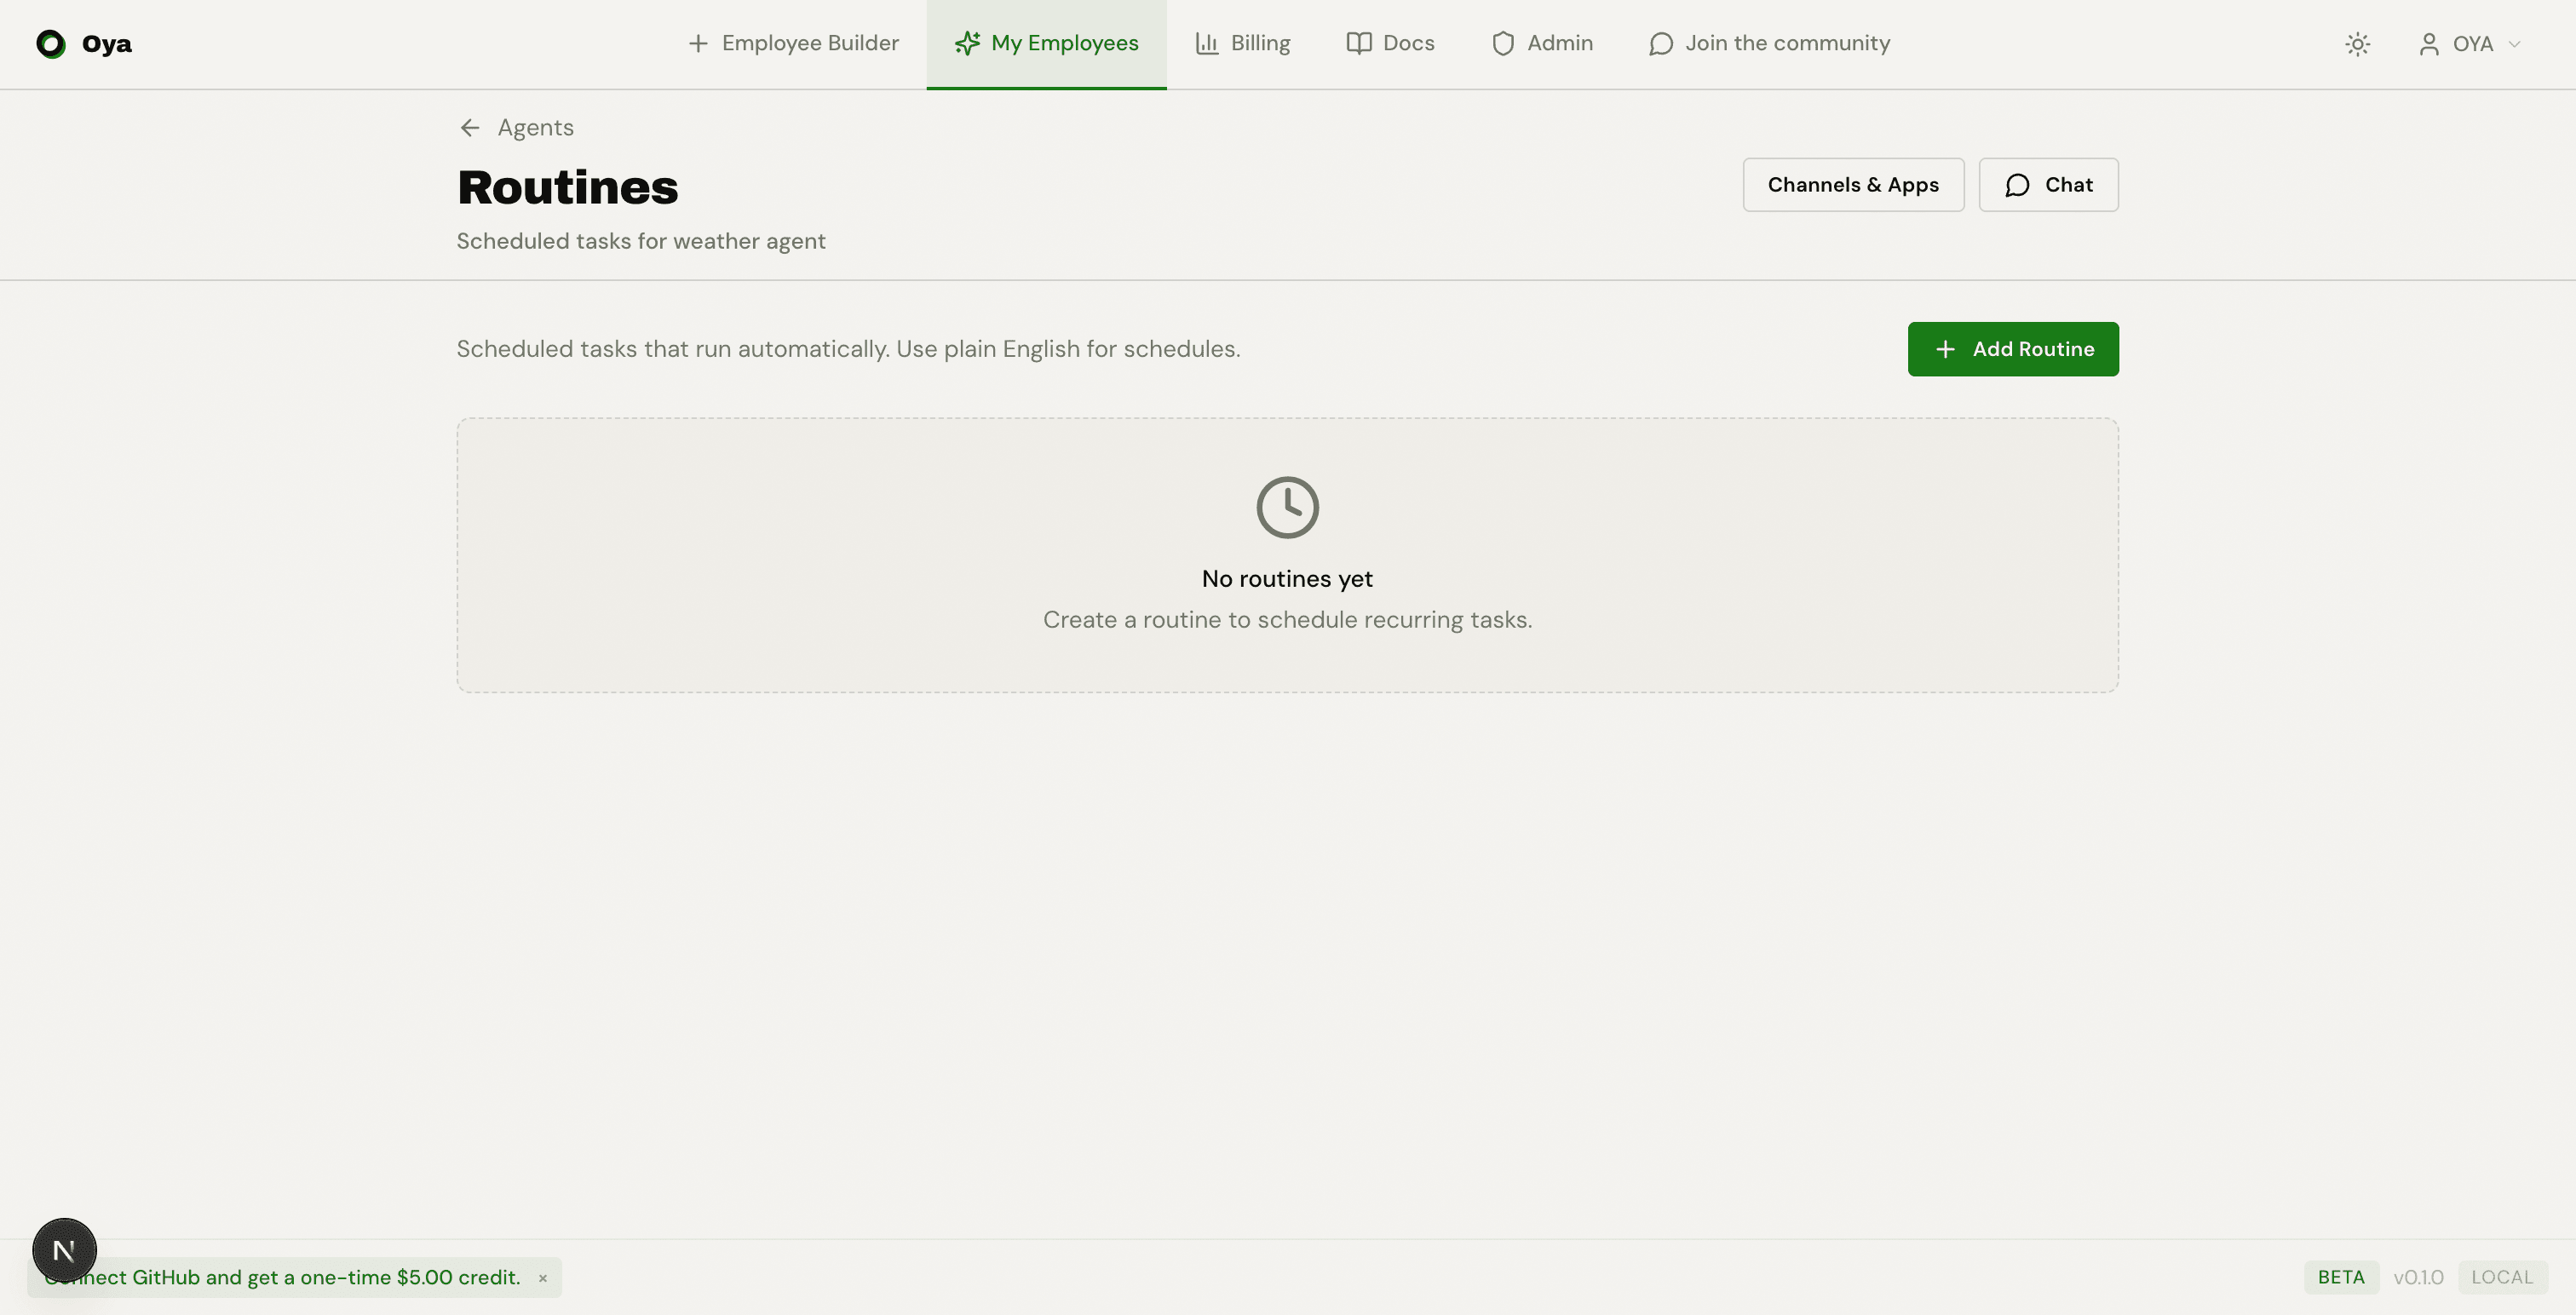Click the BETA badge in the status bar
This screenshot has height=1315, width=2576.
(2340, 1277)
